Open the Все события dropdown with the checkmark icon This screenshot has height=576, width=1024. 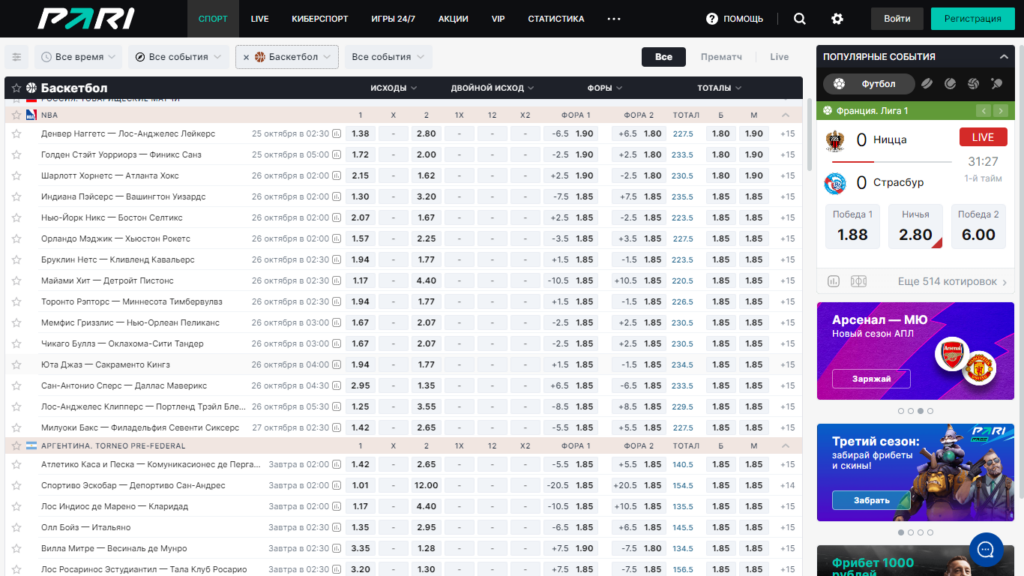(178, 57)
